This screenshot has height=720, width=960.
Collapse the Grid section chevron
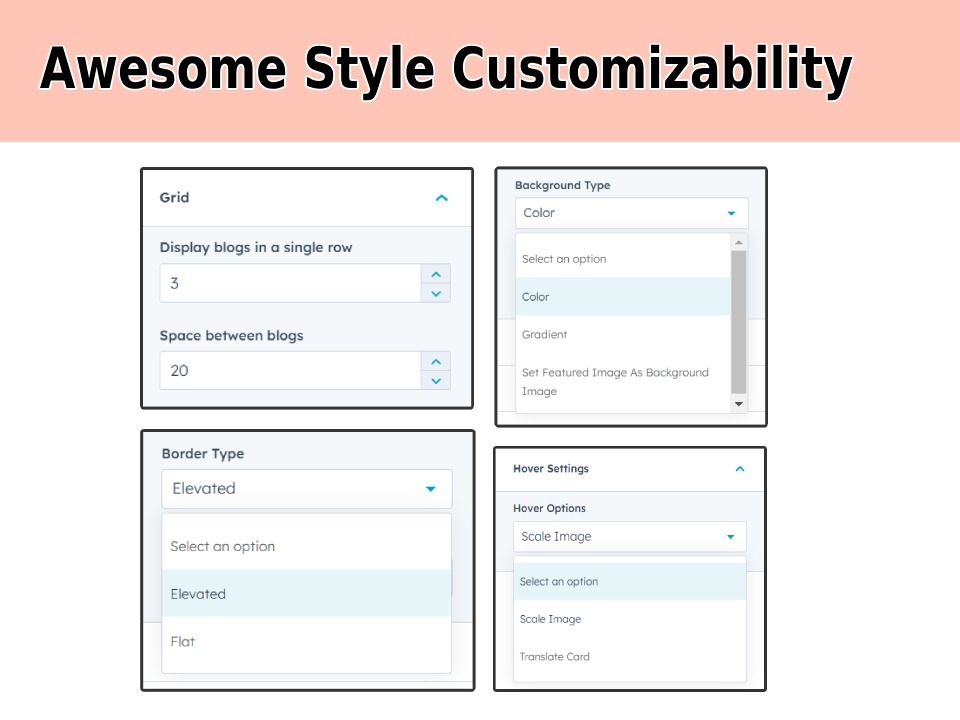(x=441, y=198)
